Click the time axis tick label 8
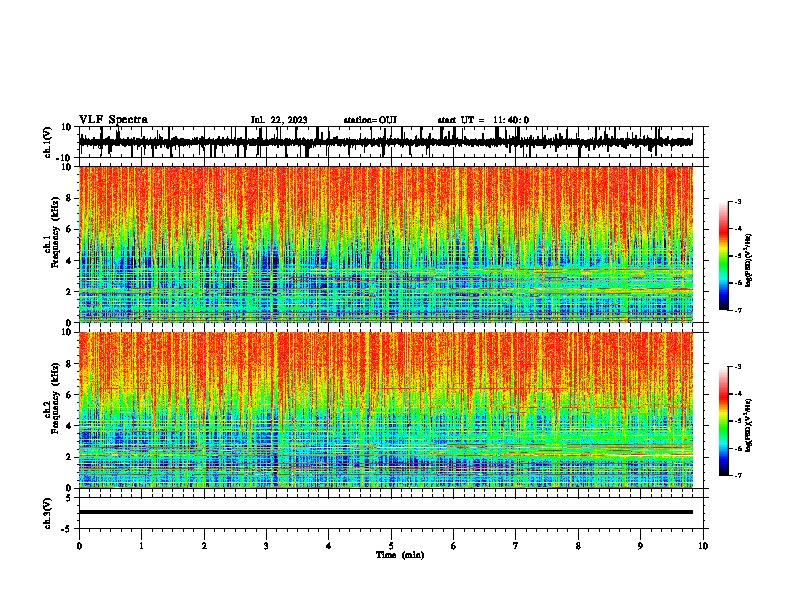 [578, 546]
